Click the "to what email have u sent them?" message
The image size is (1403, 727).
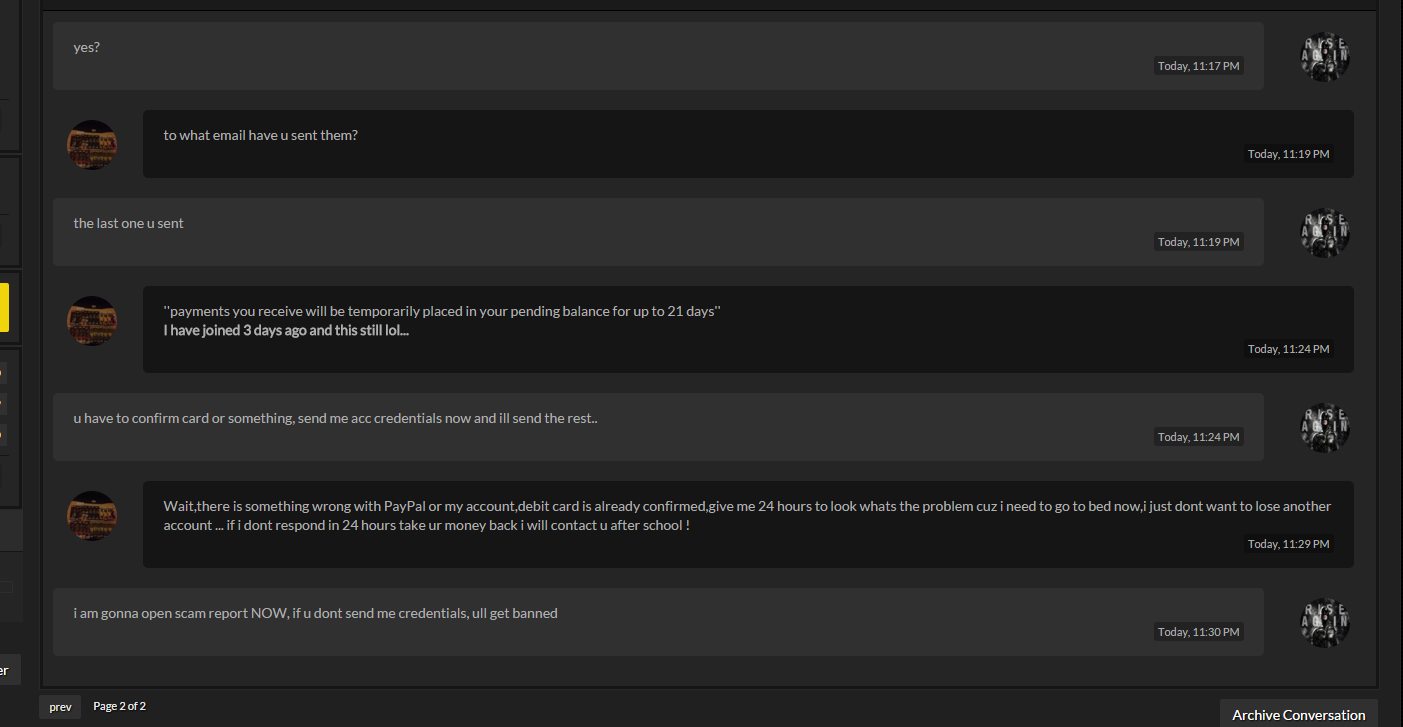748,144
